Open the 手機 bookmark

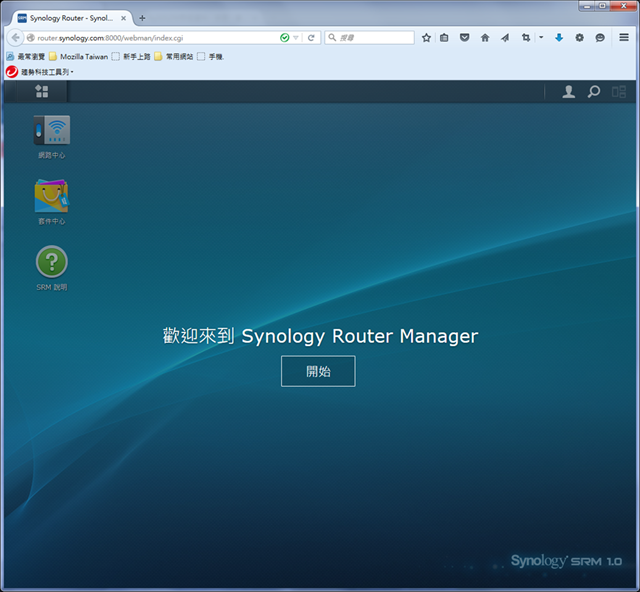tap(211, 56)
